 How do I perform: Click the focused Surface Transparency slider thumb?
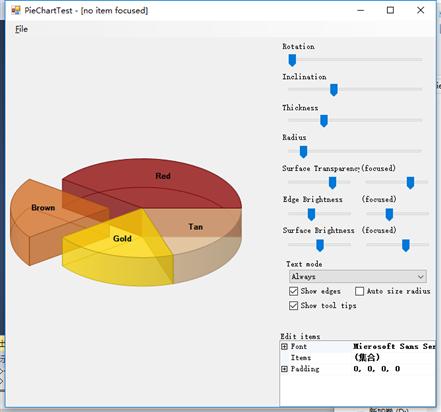pyautogui.click(x=410, y=183)
